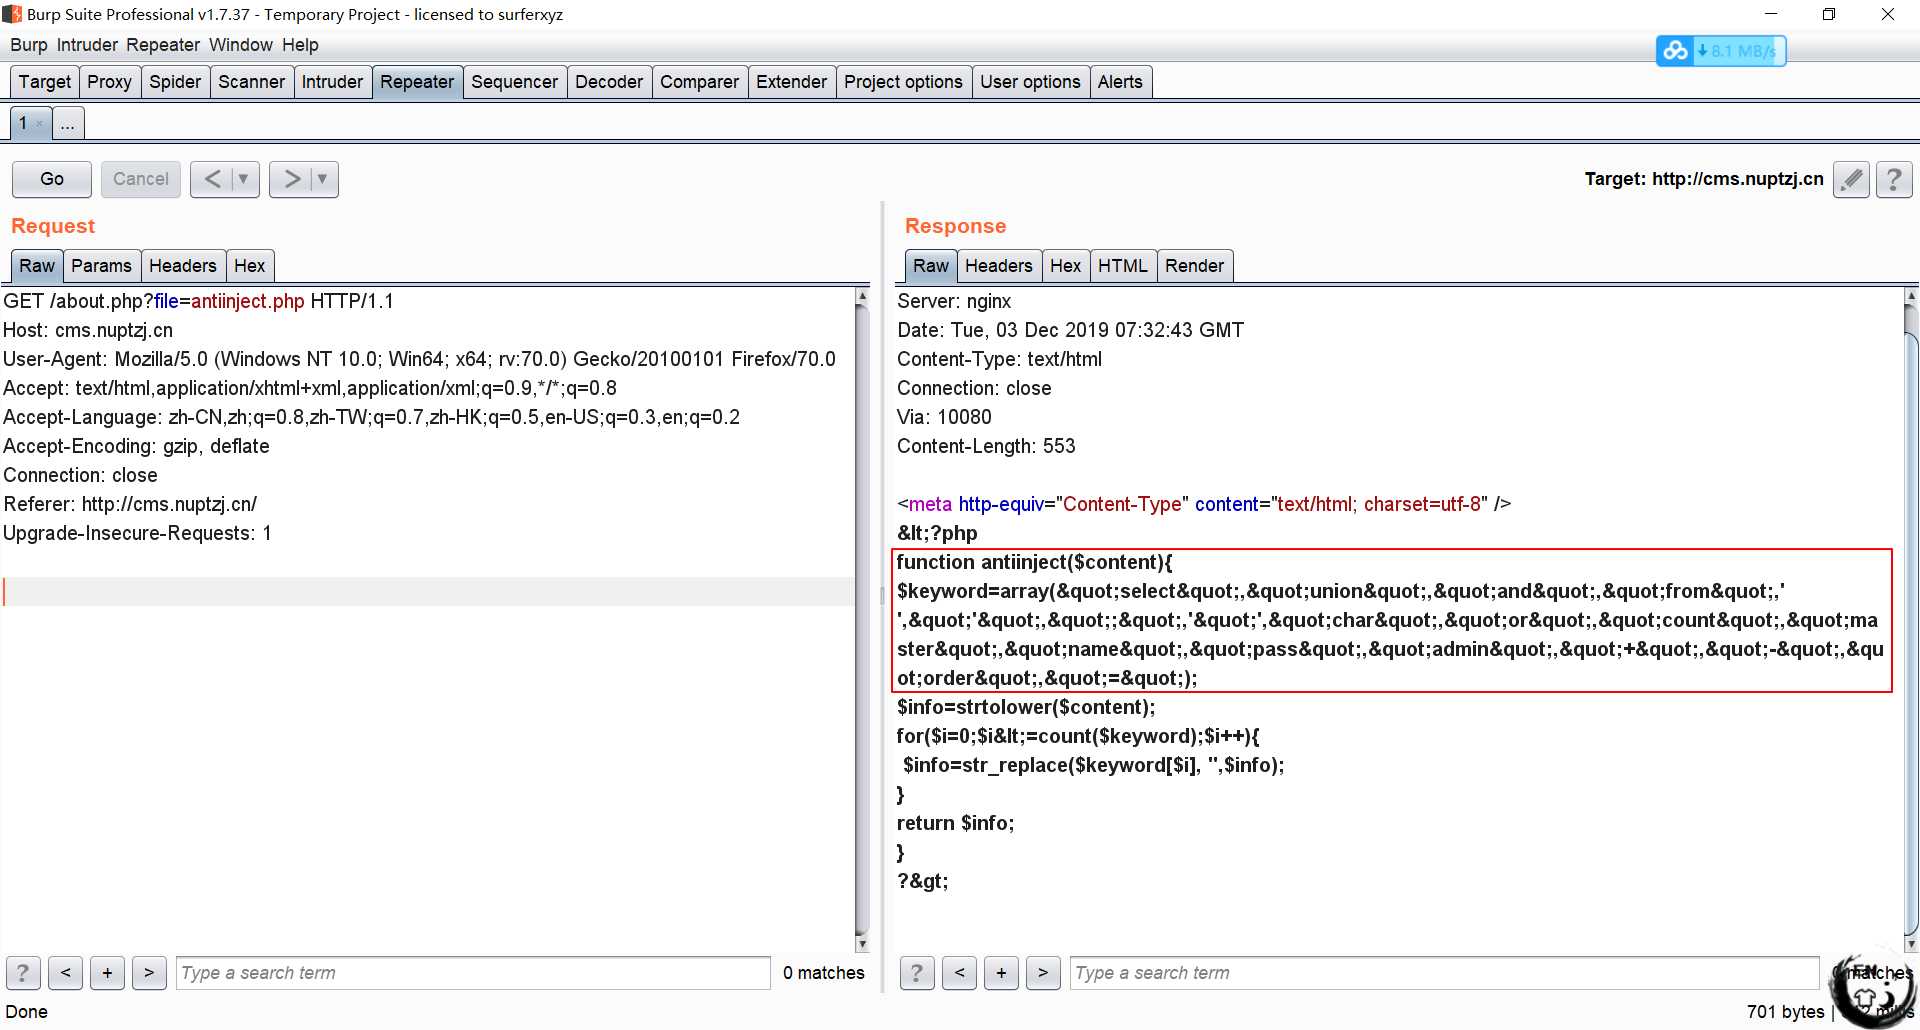The height and width of the screenshot is (1030, 1920).
Task: Open the back history dropdown arrow
Action: [243, 179]
